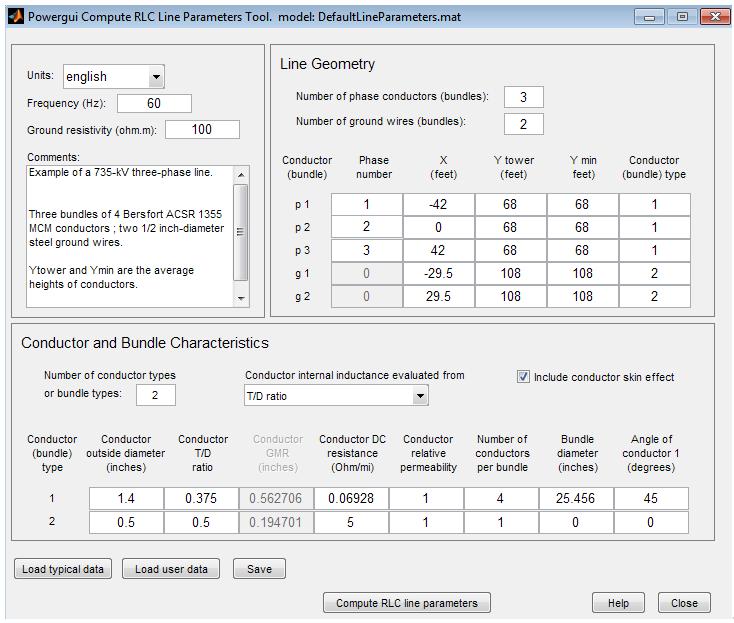Screen dimensions: 734x623
Task: Click type 1 relative permeability cell
Action: point(426,498)
